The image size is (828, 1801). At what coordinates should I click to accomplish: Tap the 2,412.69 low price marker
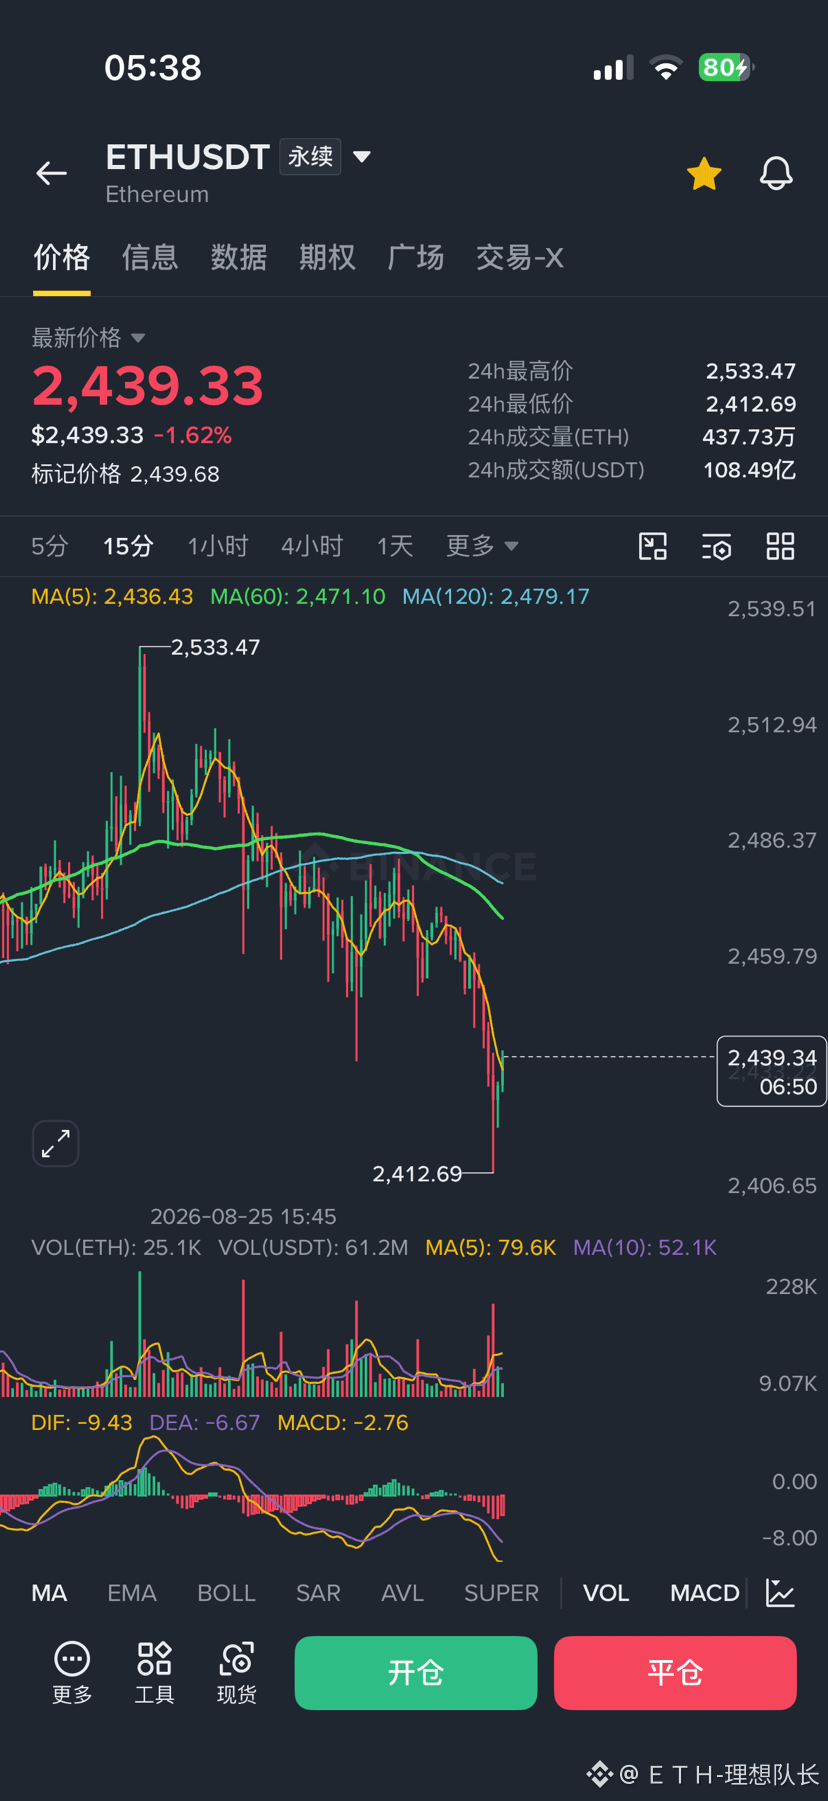(417, 1173)
